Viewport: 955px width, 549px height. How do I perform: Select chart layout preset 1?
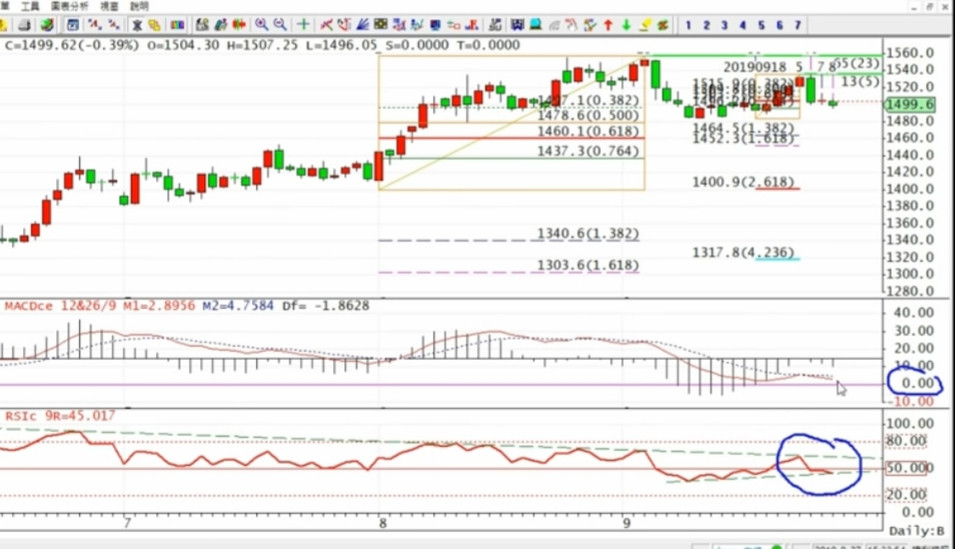[x=688, y=25]
